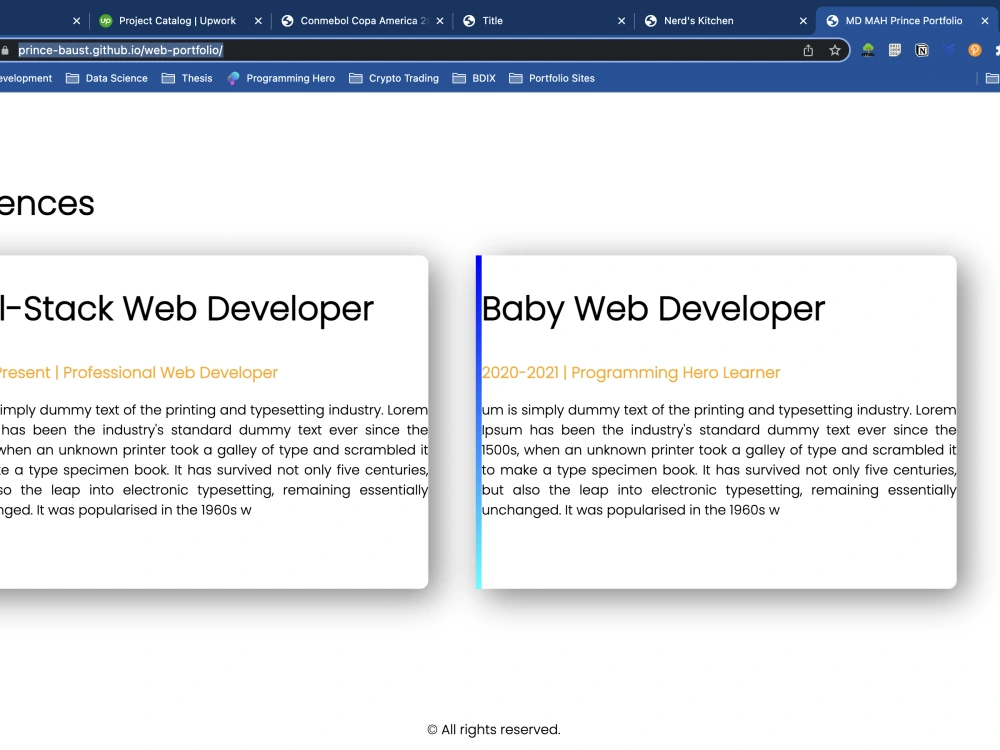Bookmark this page with the star icon
The width and height of the screenshot is (1000, 750).
click(x=835, y=50)
